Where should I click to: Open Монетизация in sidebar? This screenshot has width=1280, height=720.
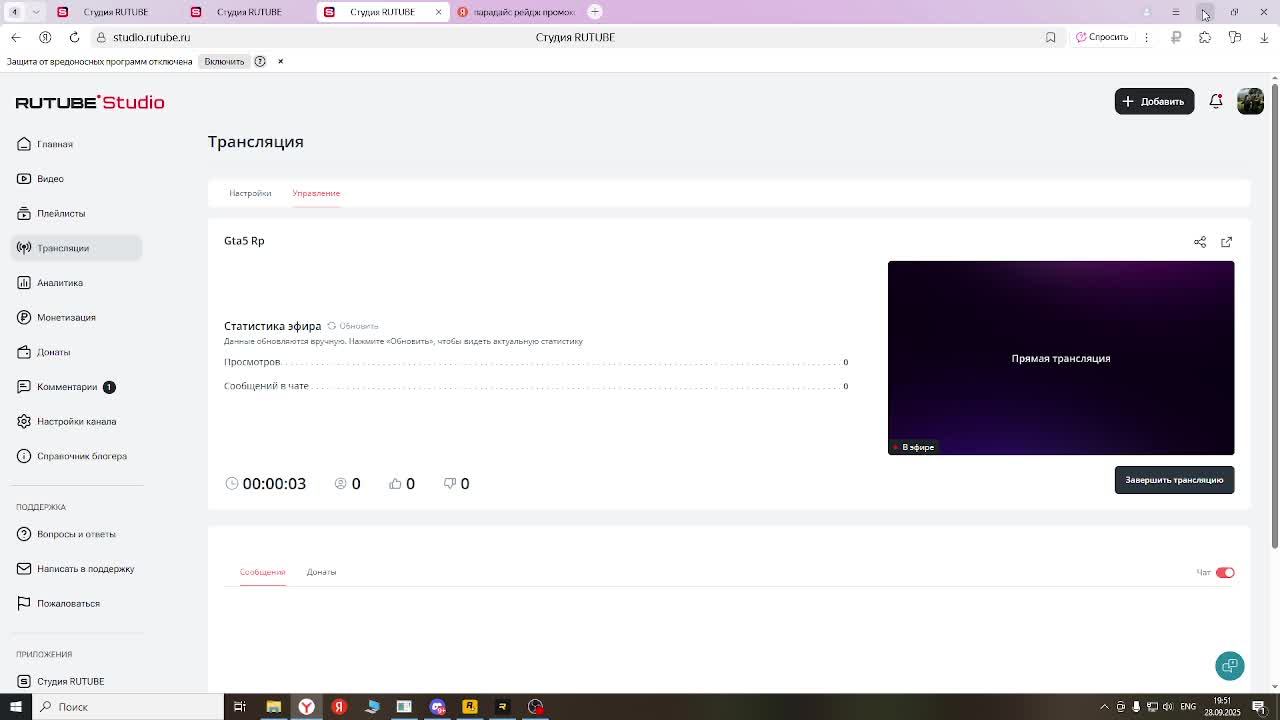coord(77,317)
